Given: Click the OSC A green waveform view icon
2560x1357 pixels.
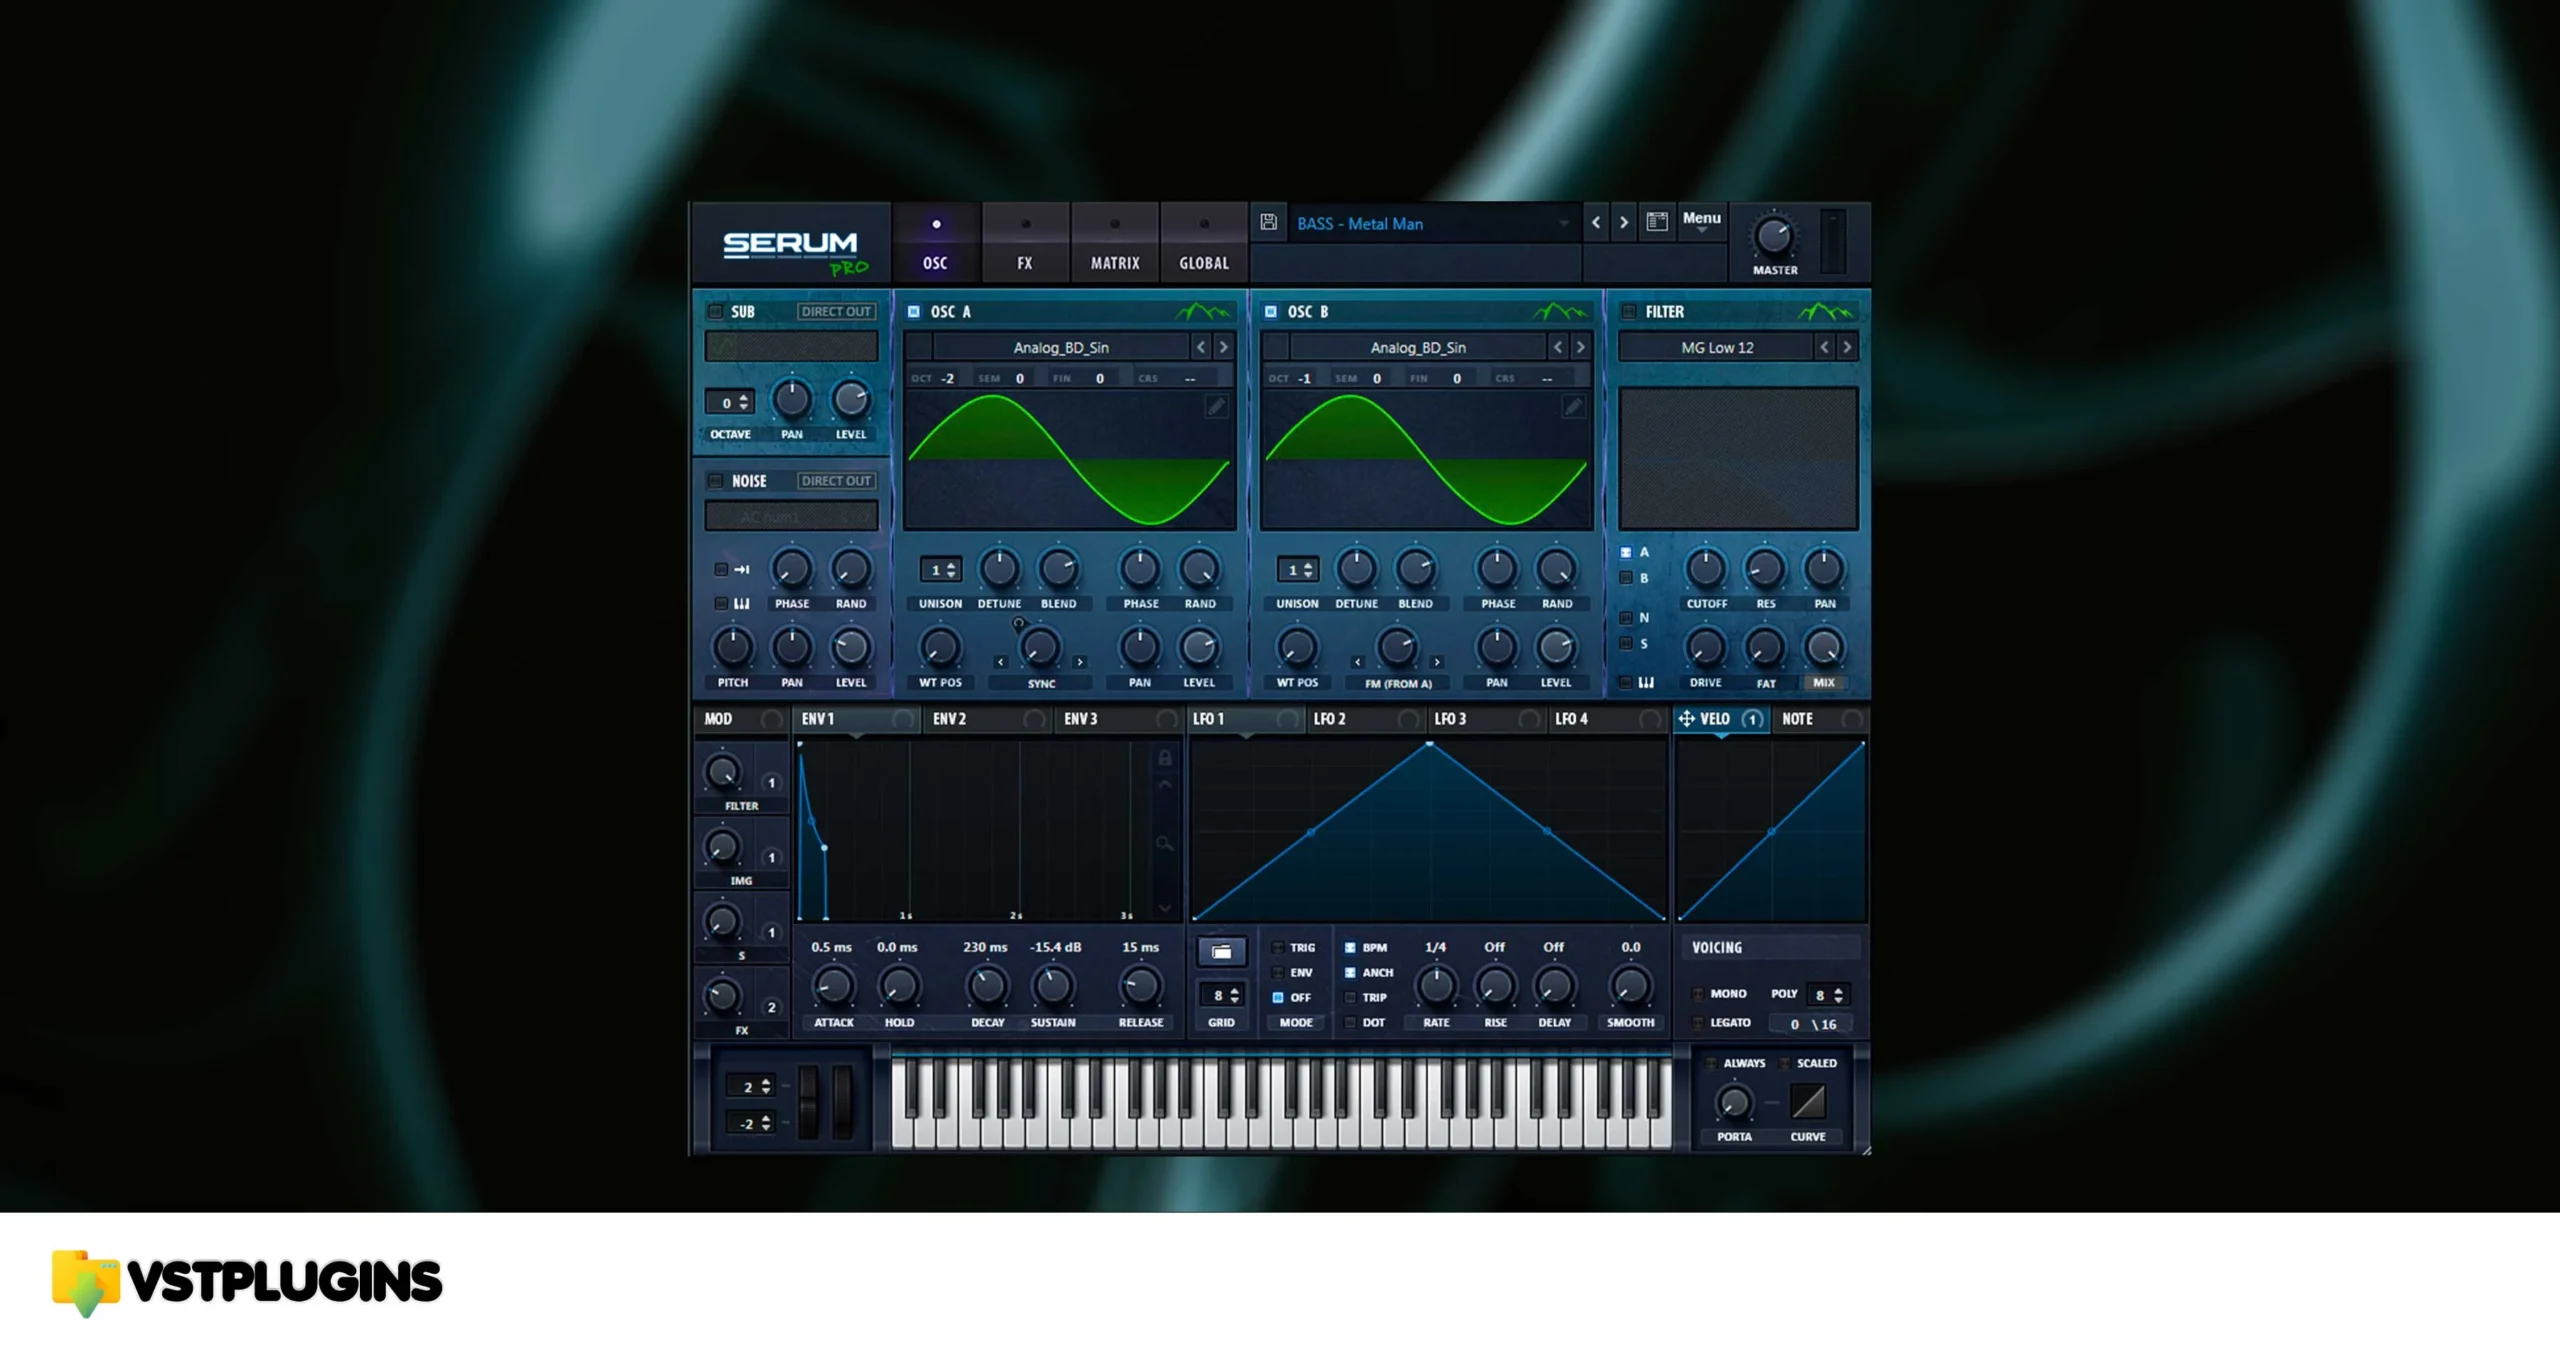Looking at the screenshot, I should coord(1203,312).
